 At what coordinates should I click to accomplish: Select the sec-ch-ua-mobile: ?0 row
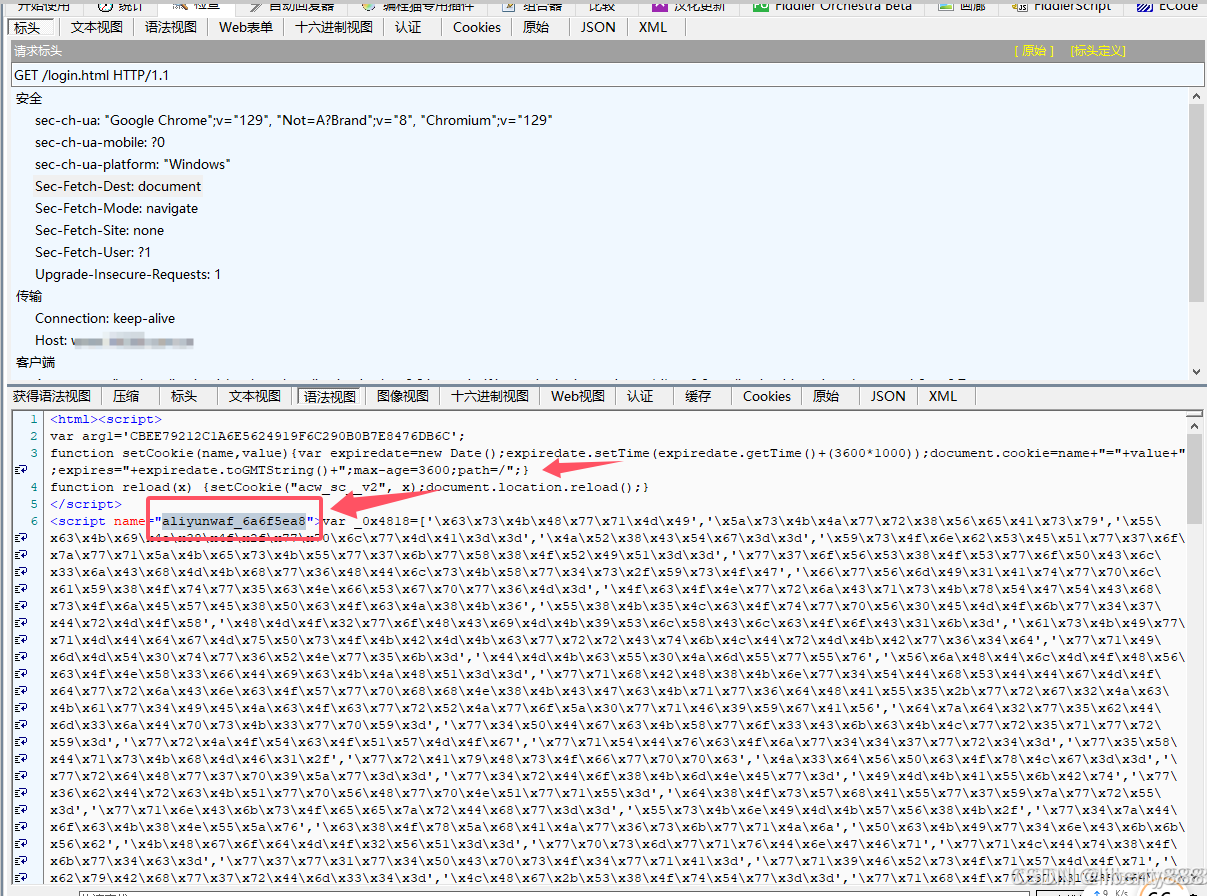(x=100, y=142)
